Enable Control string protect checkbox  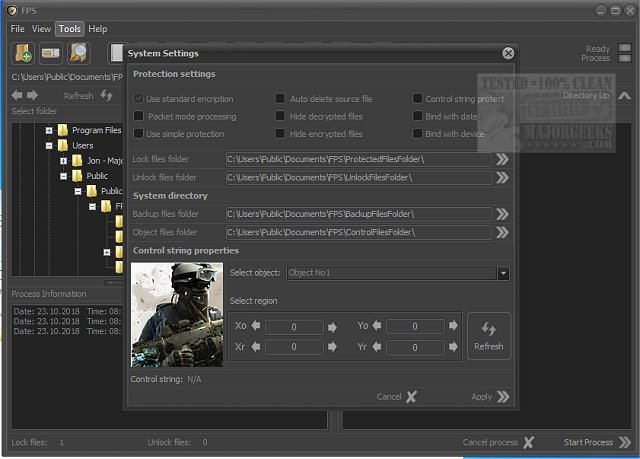point(417,99)
